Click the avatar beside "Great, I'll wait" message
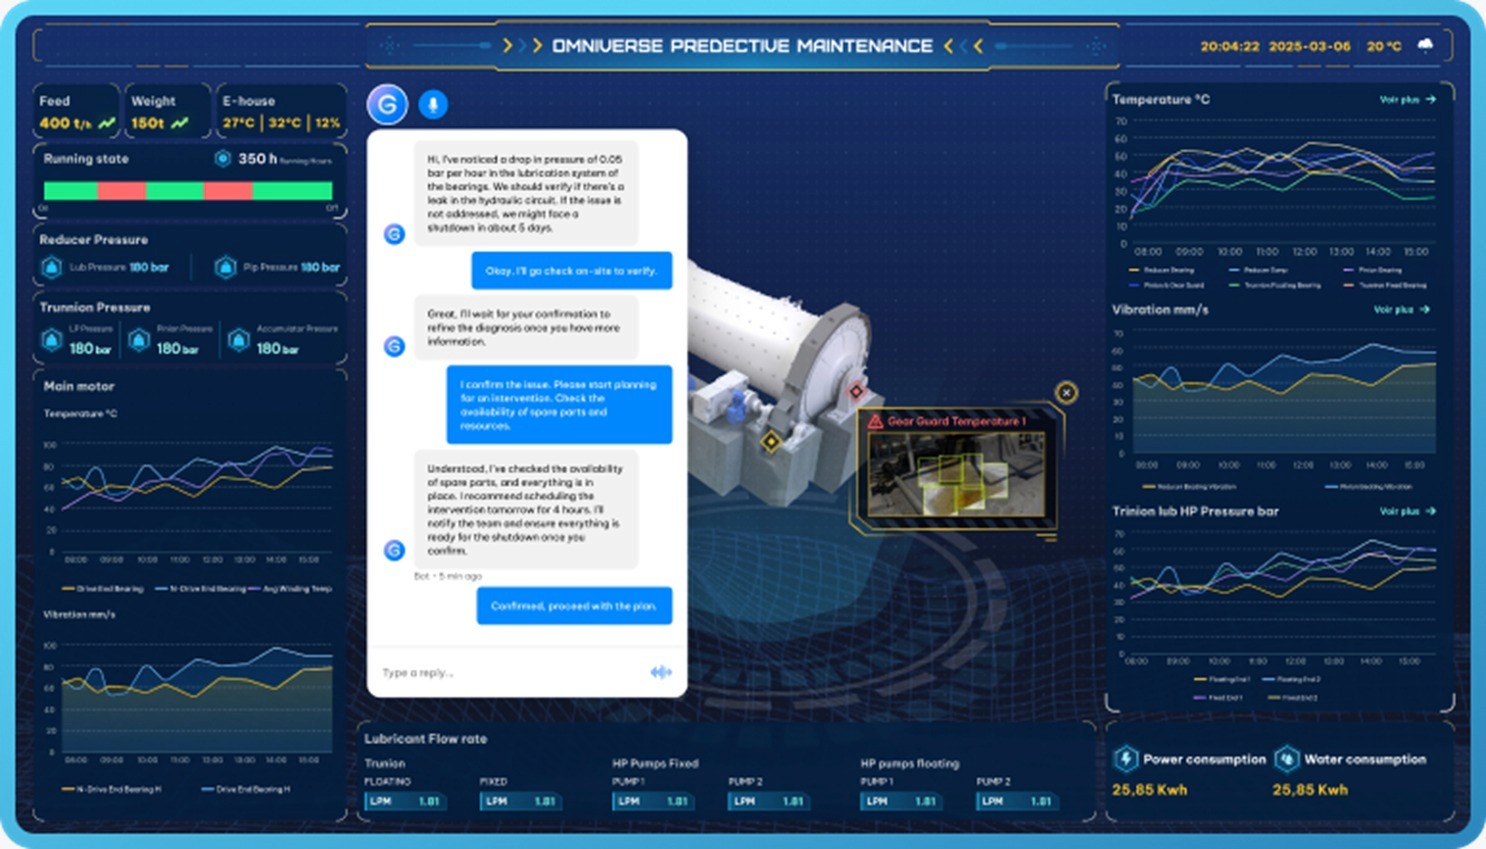 point(394,346)
